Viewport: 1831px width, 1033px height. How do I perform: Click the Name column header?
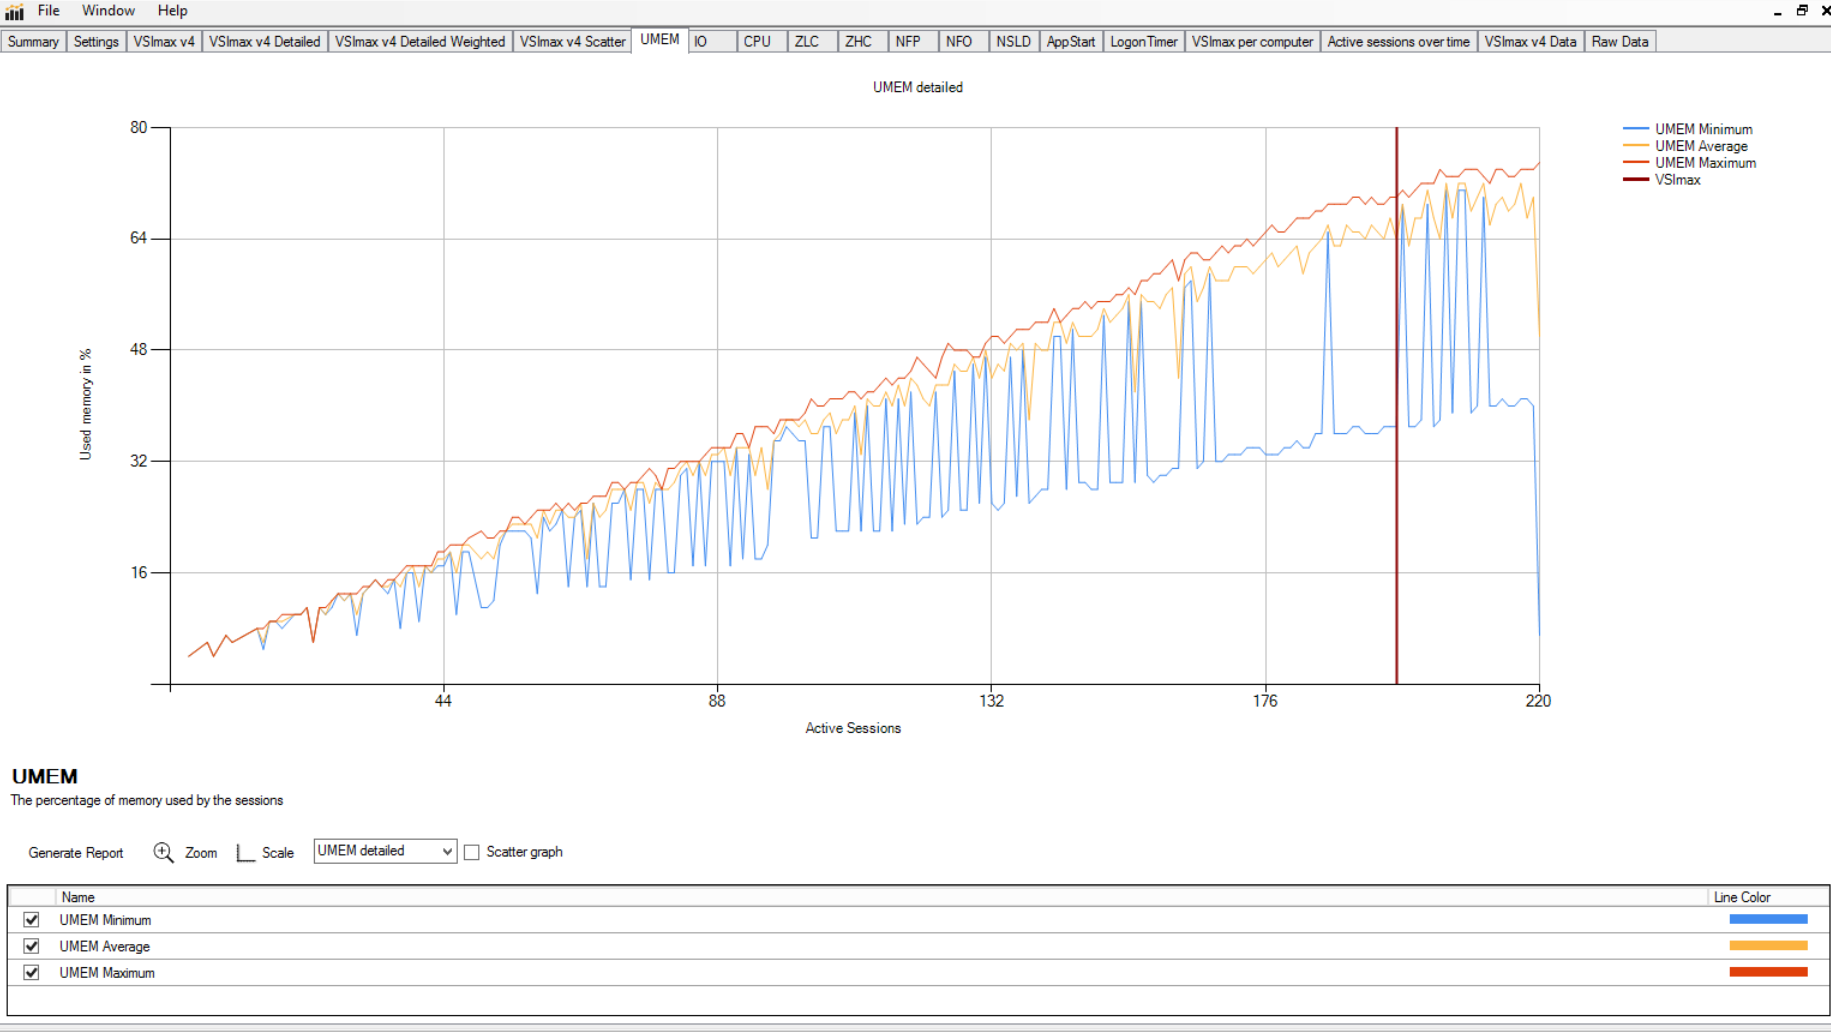point(78,897)
